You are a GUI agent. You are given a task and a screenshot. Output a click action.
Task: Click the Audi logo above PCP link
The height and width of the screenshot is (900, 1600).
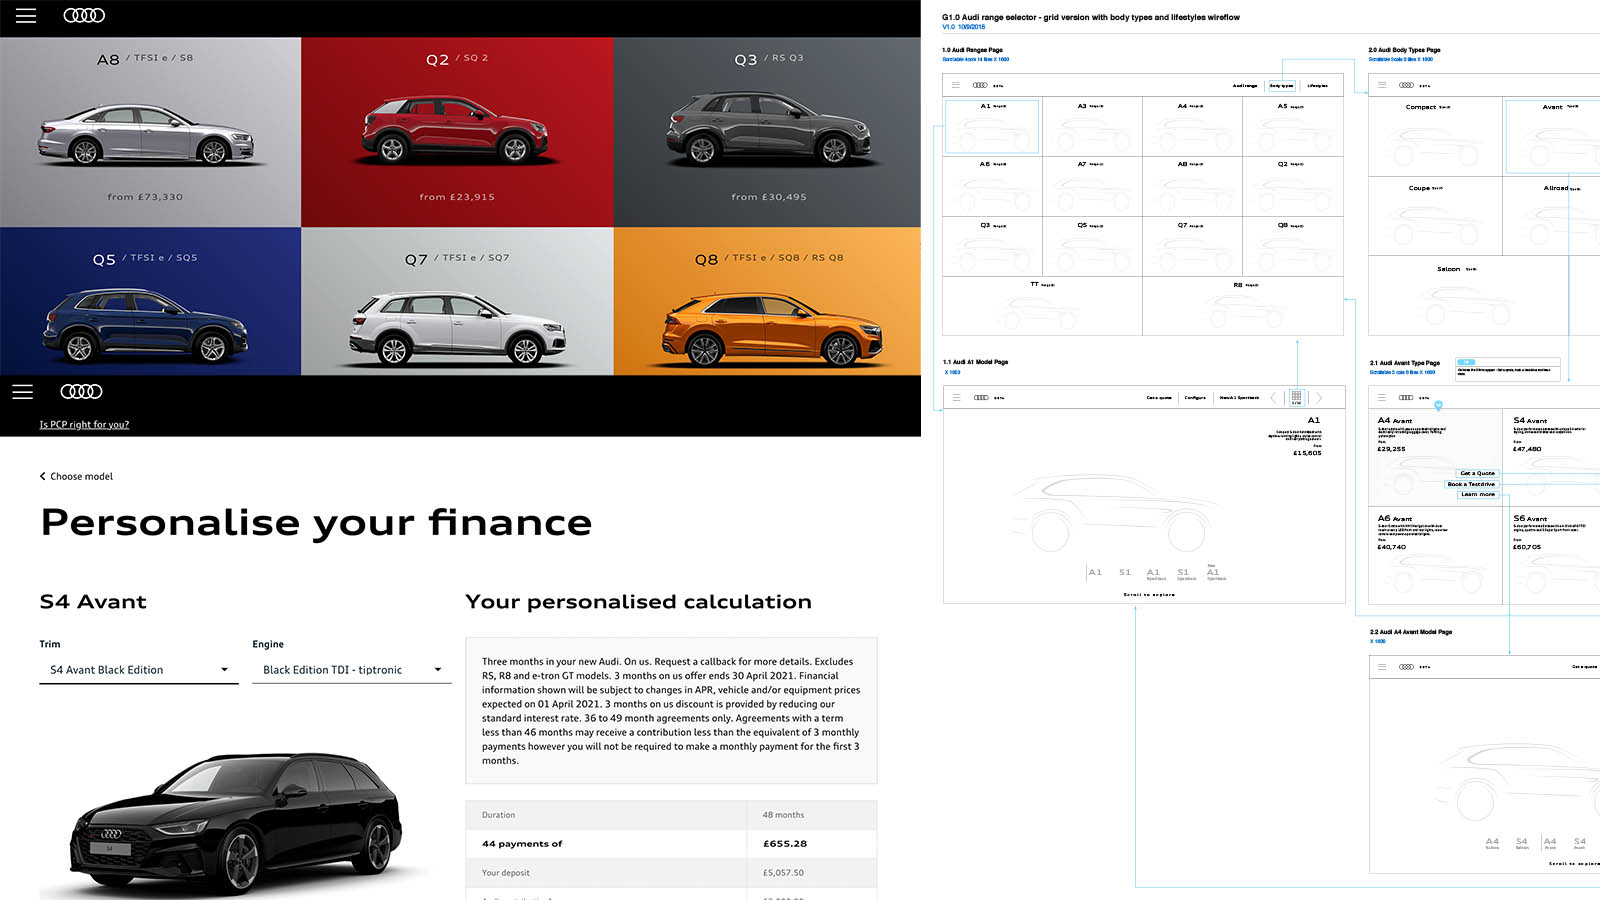pyautogui.click(x=81, y=391)
